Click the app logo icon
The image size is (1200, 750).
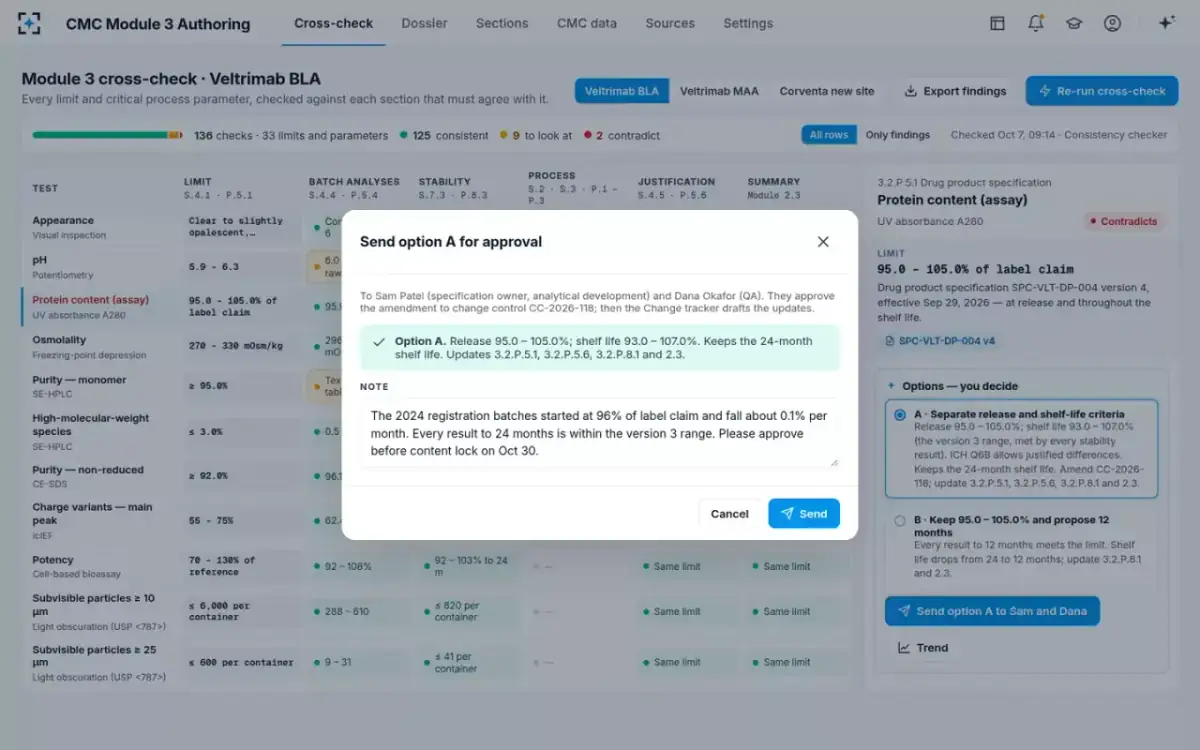pyautogui.click(x=30, y=23)
